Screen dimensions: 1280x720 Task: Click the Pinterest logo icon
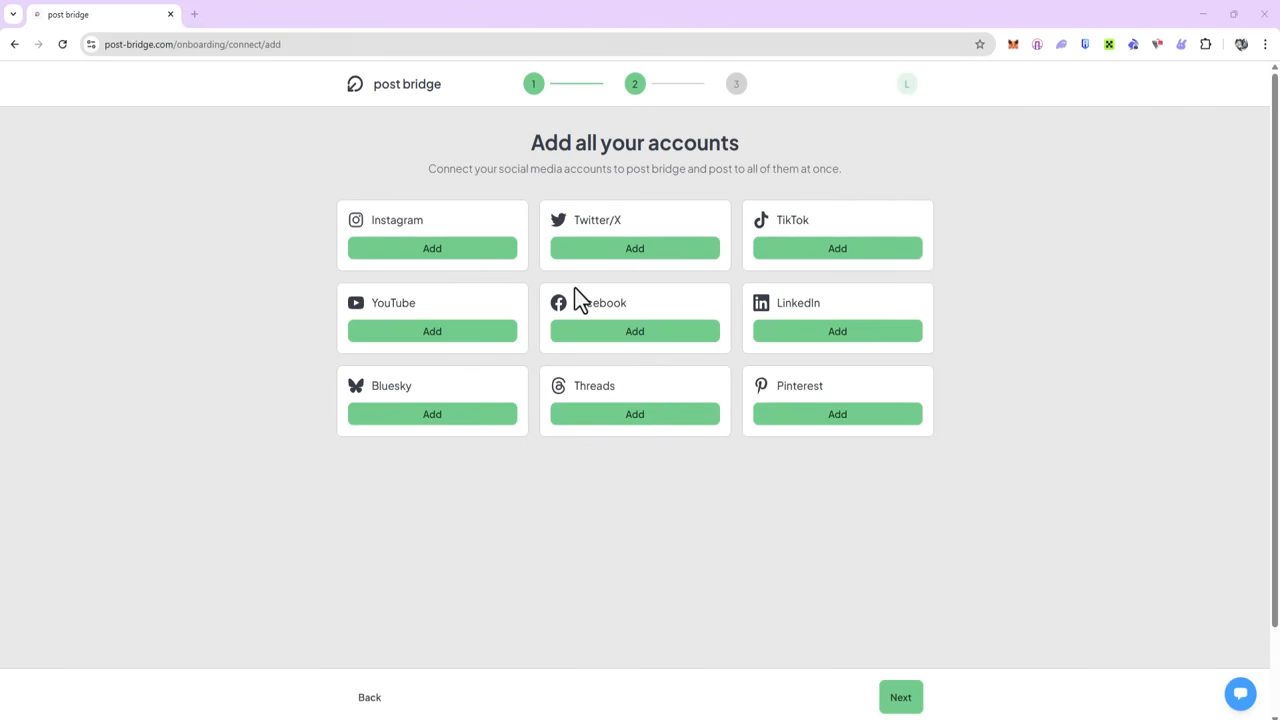pos(761,386)
